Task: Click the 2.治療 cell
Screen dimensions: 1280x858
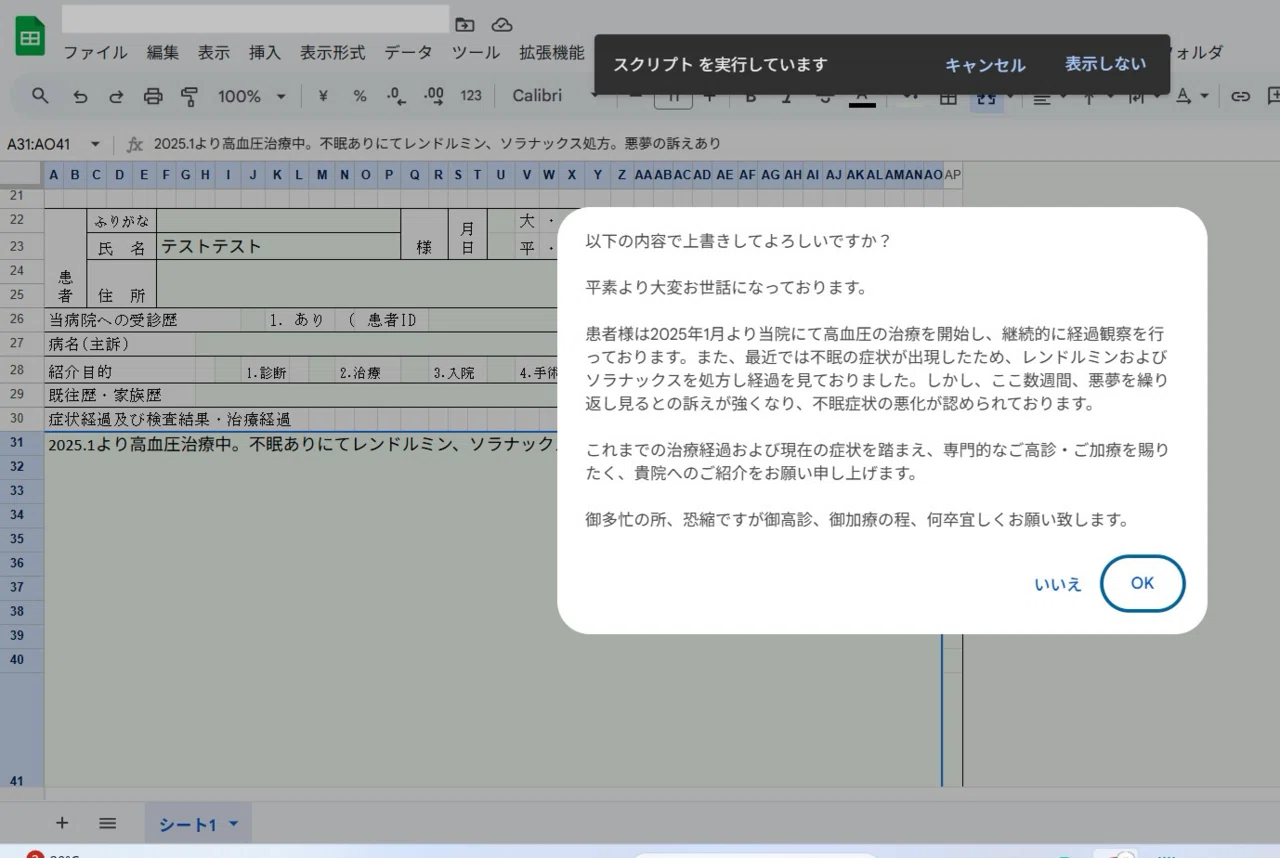Action: click(x=360, y=372)
